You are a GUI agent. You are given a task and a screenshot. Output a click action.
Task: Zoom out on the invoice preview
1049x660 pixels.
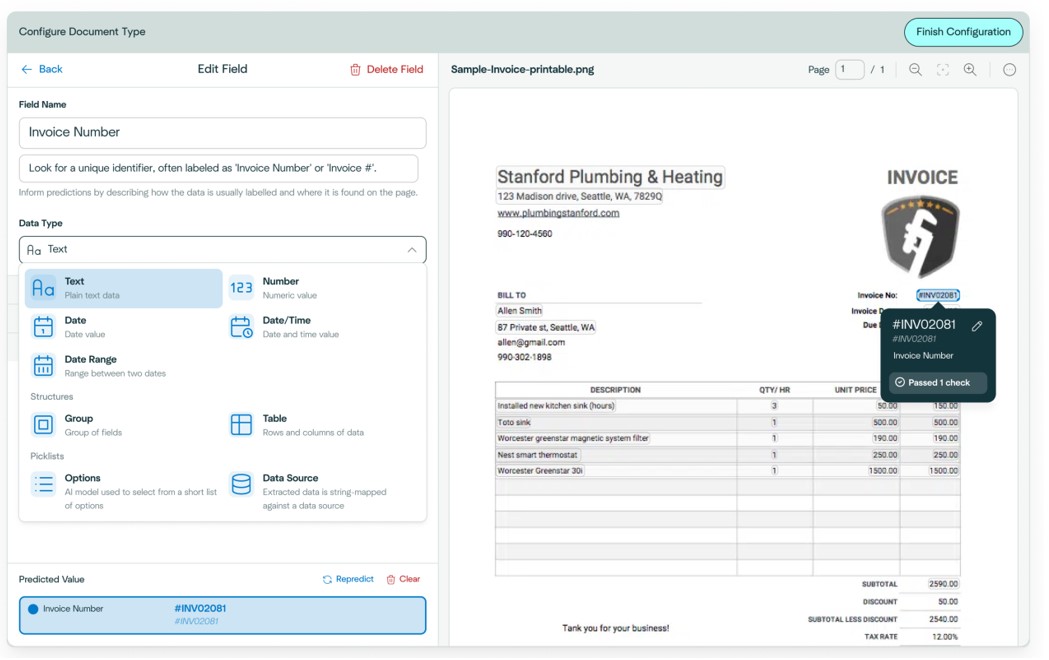click(x=917, y=69)
